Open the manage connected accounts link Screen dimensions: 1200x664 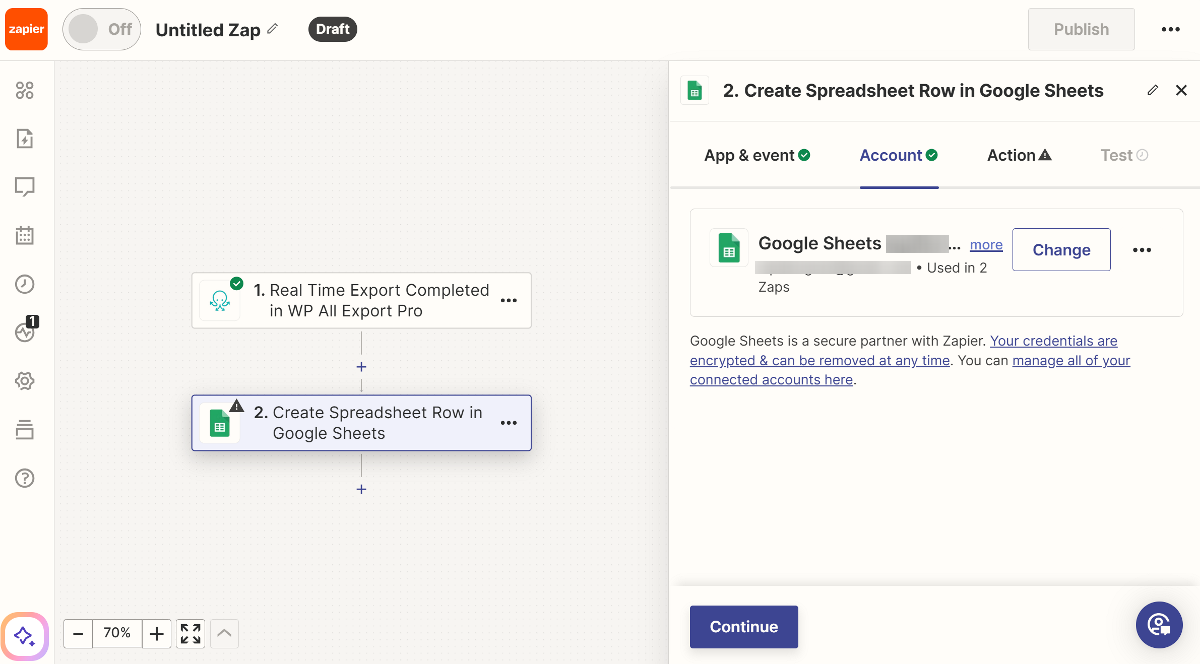[1071, 360]
